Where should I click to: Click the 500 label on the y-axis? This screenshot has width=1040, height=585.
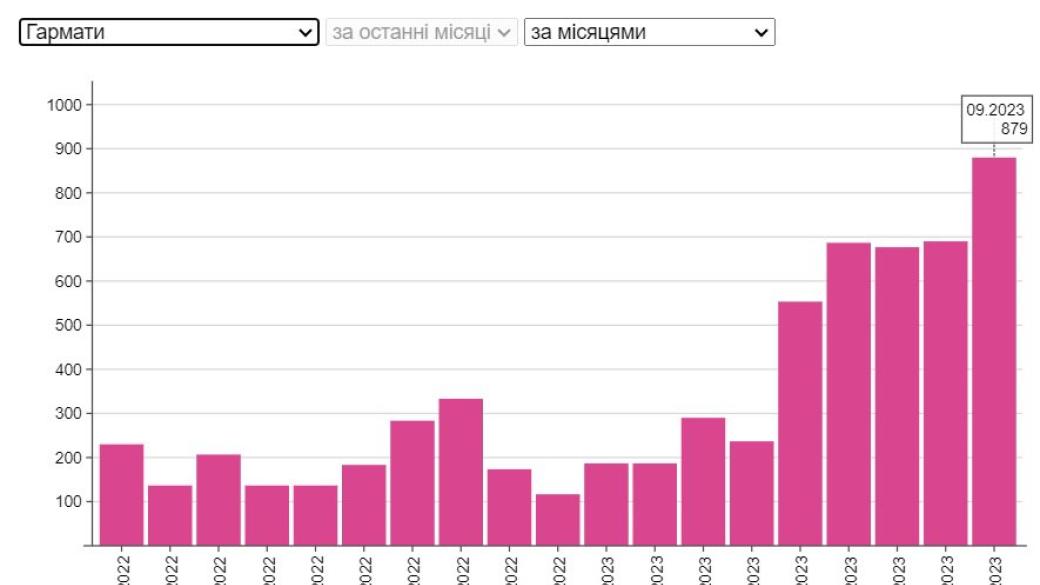tap(72, 325)
